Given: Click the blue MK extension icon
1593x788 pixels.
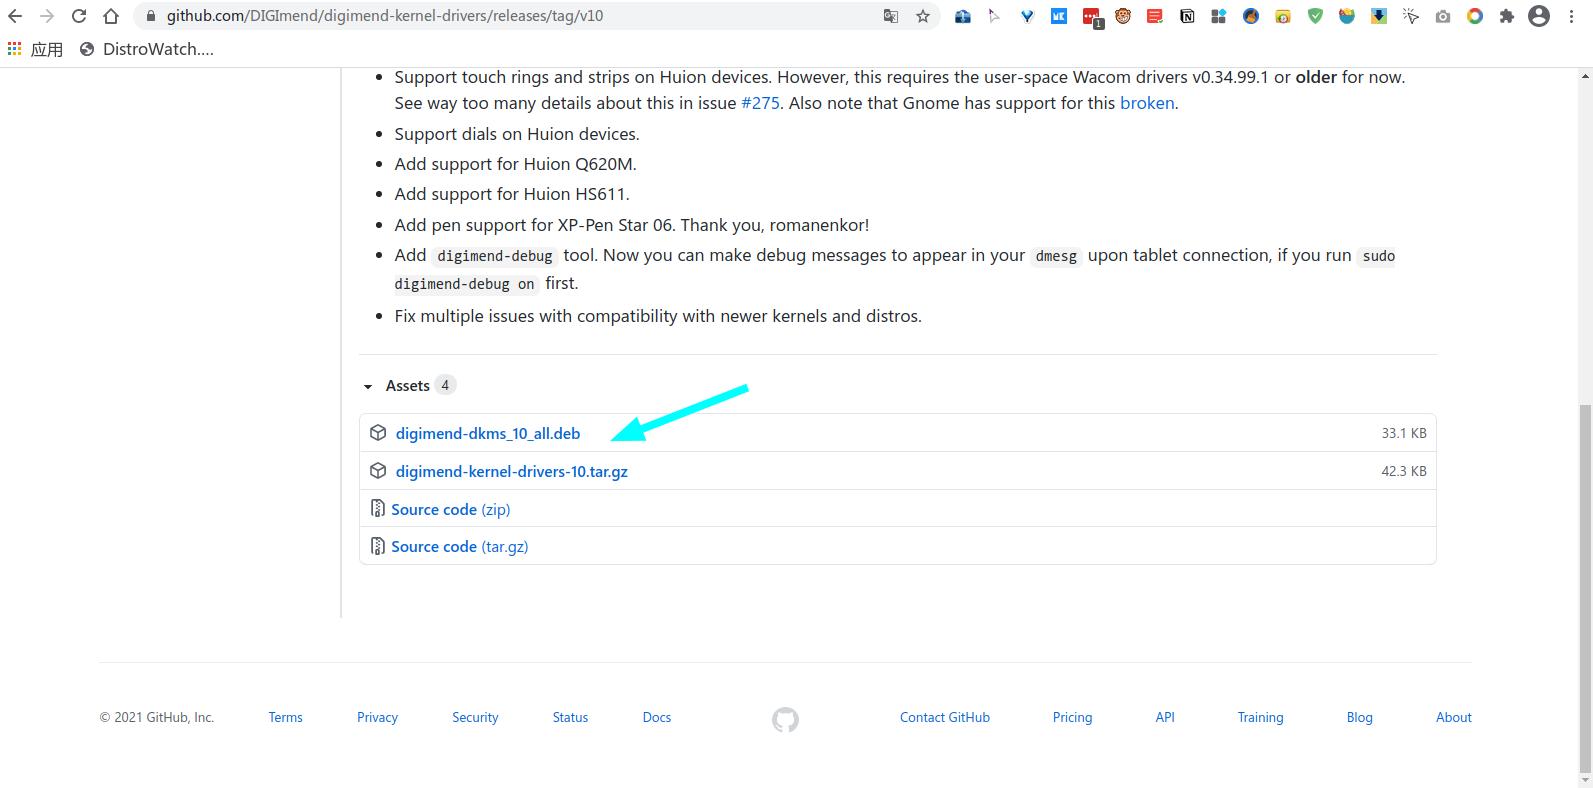Looking at the screenshot, I should [x=1059, y=16].
